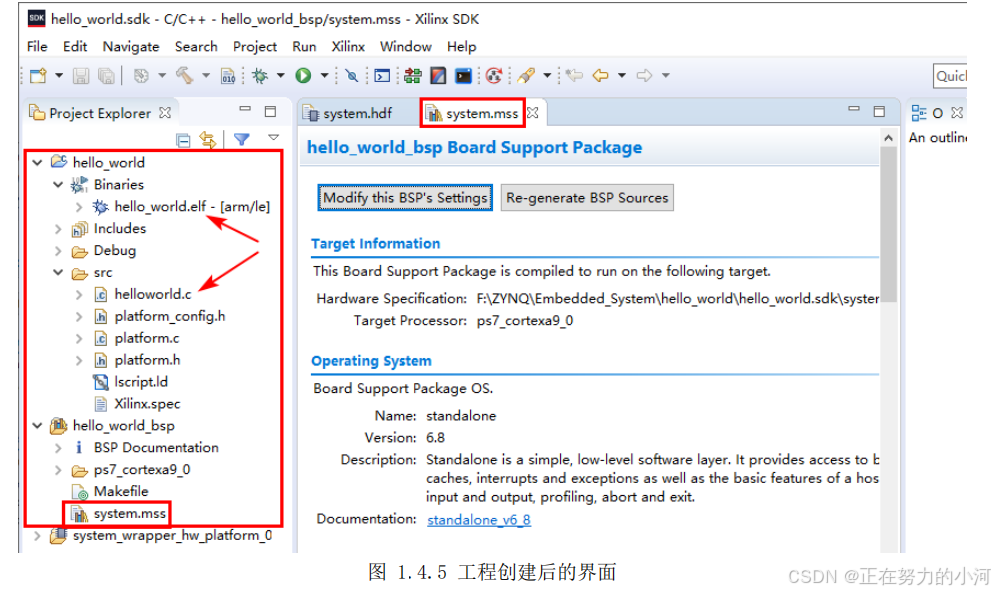Expand BSP Documentation node
Image resolution: width=995 pixels, height=594 pixels.
coord(58,448)
